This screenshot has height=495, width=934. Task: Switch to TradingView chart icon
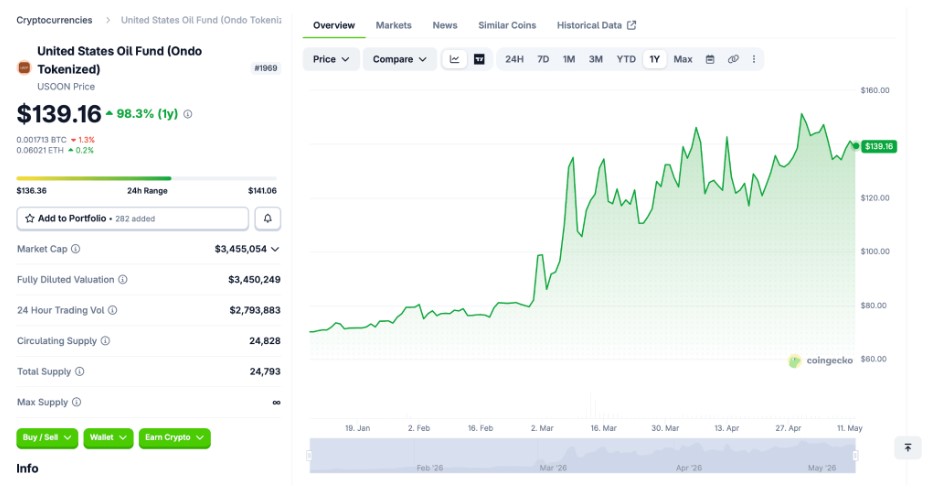[x=479, y=59]
